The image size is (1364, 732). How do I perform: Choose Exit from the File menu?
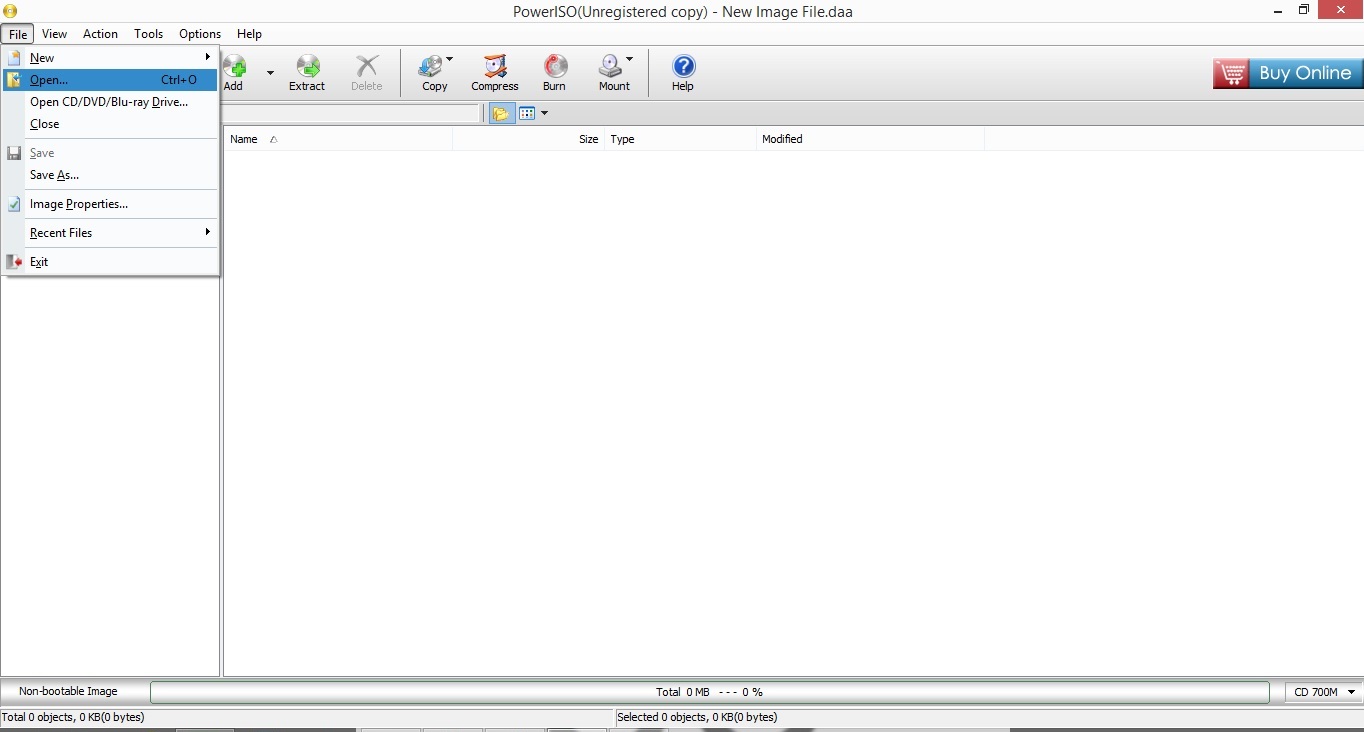(x=111, y=262)
